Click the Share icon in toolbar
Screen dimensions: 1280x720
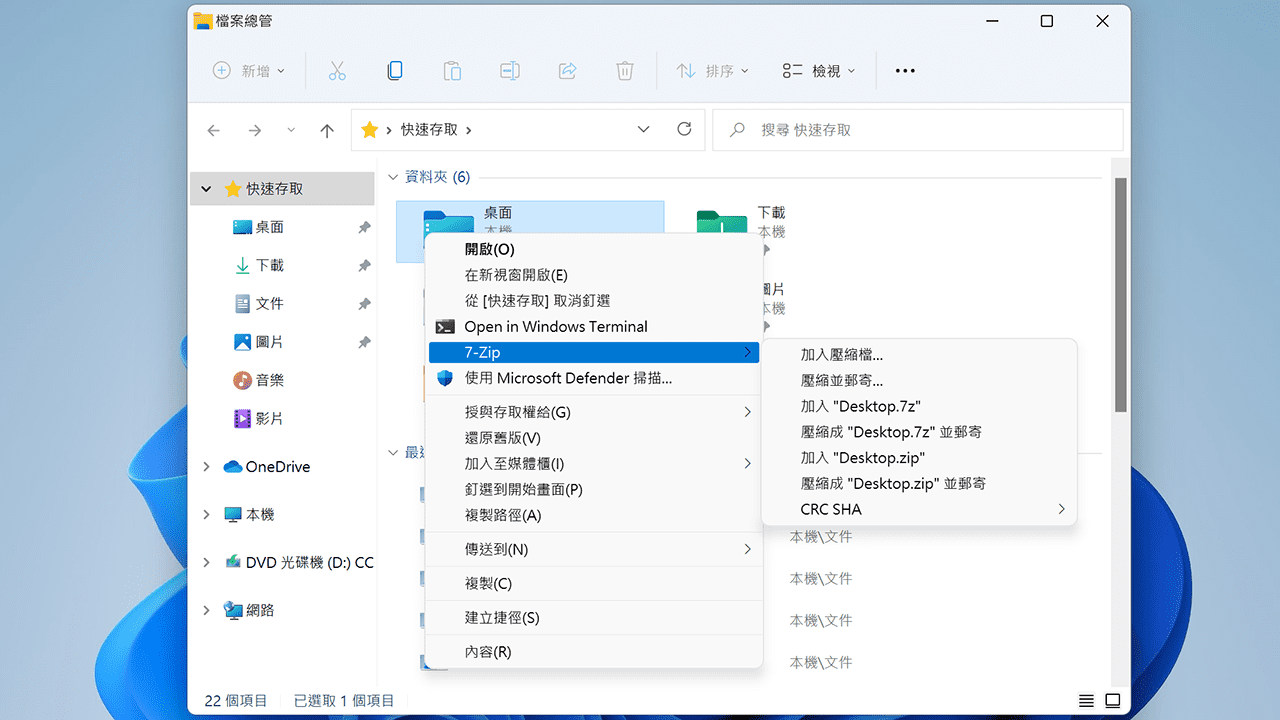click(x=567, y=71)
